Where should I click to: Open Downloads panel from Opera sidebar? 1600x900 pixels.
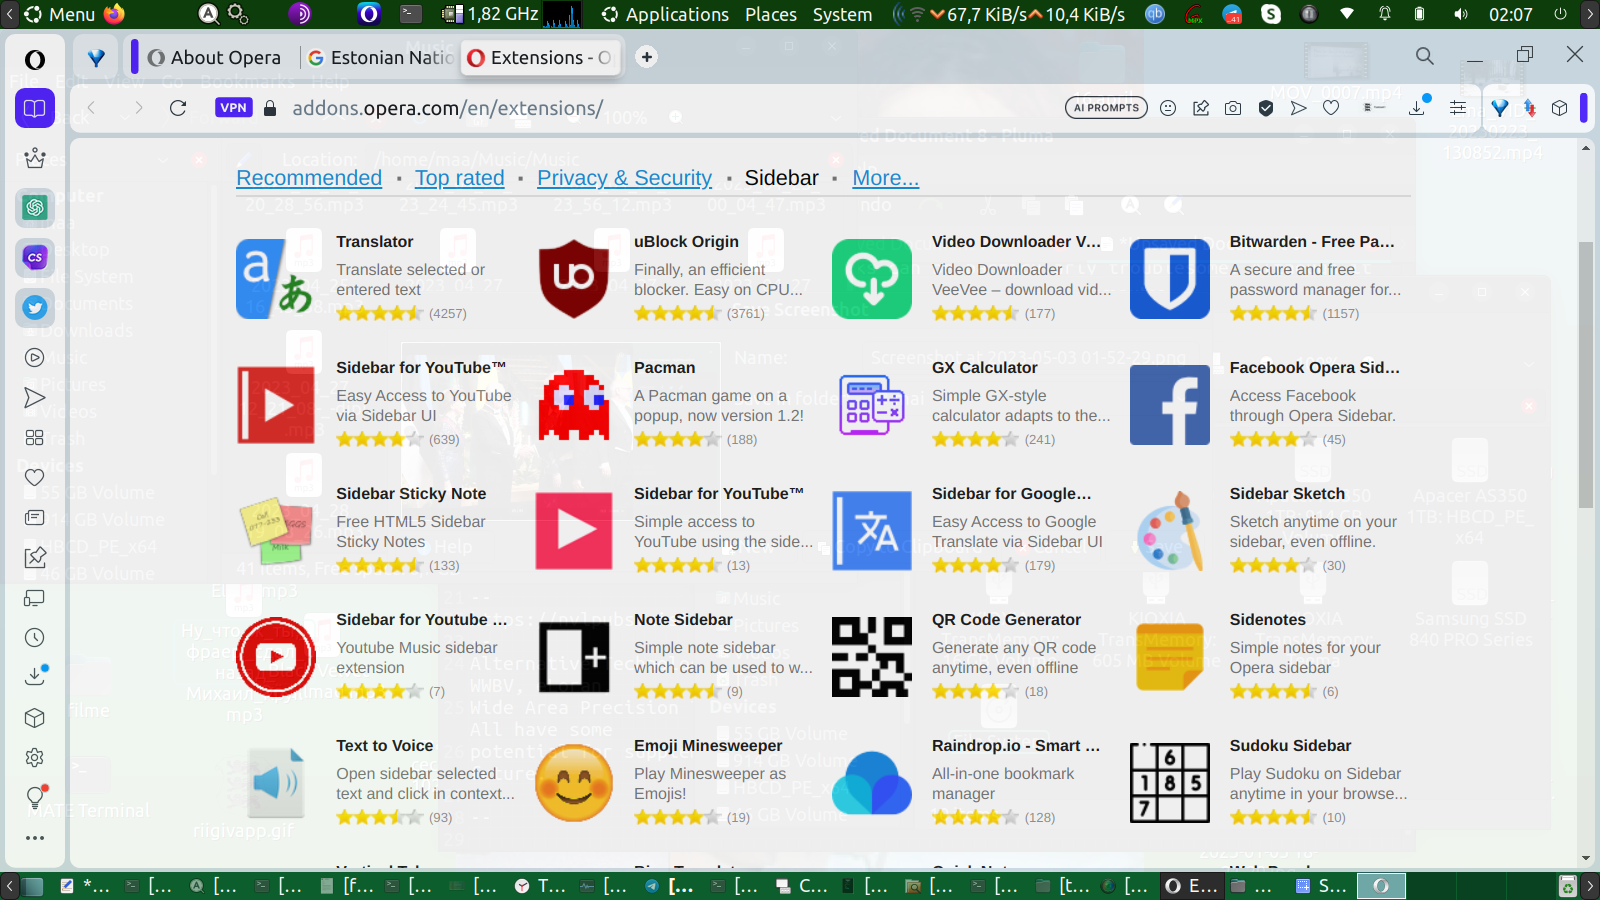(35, 676)
